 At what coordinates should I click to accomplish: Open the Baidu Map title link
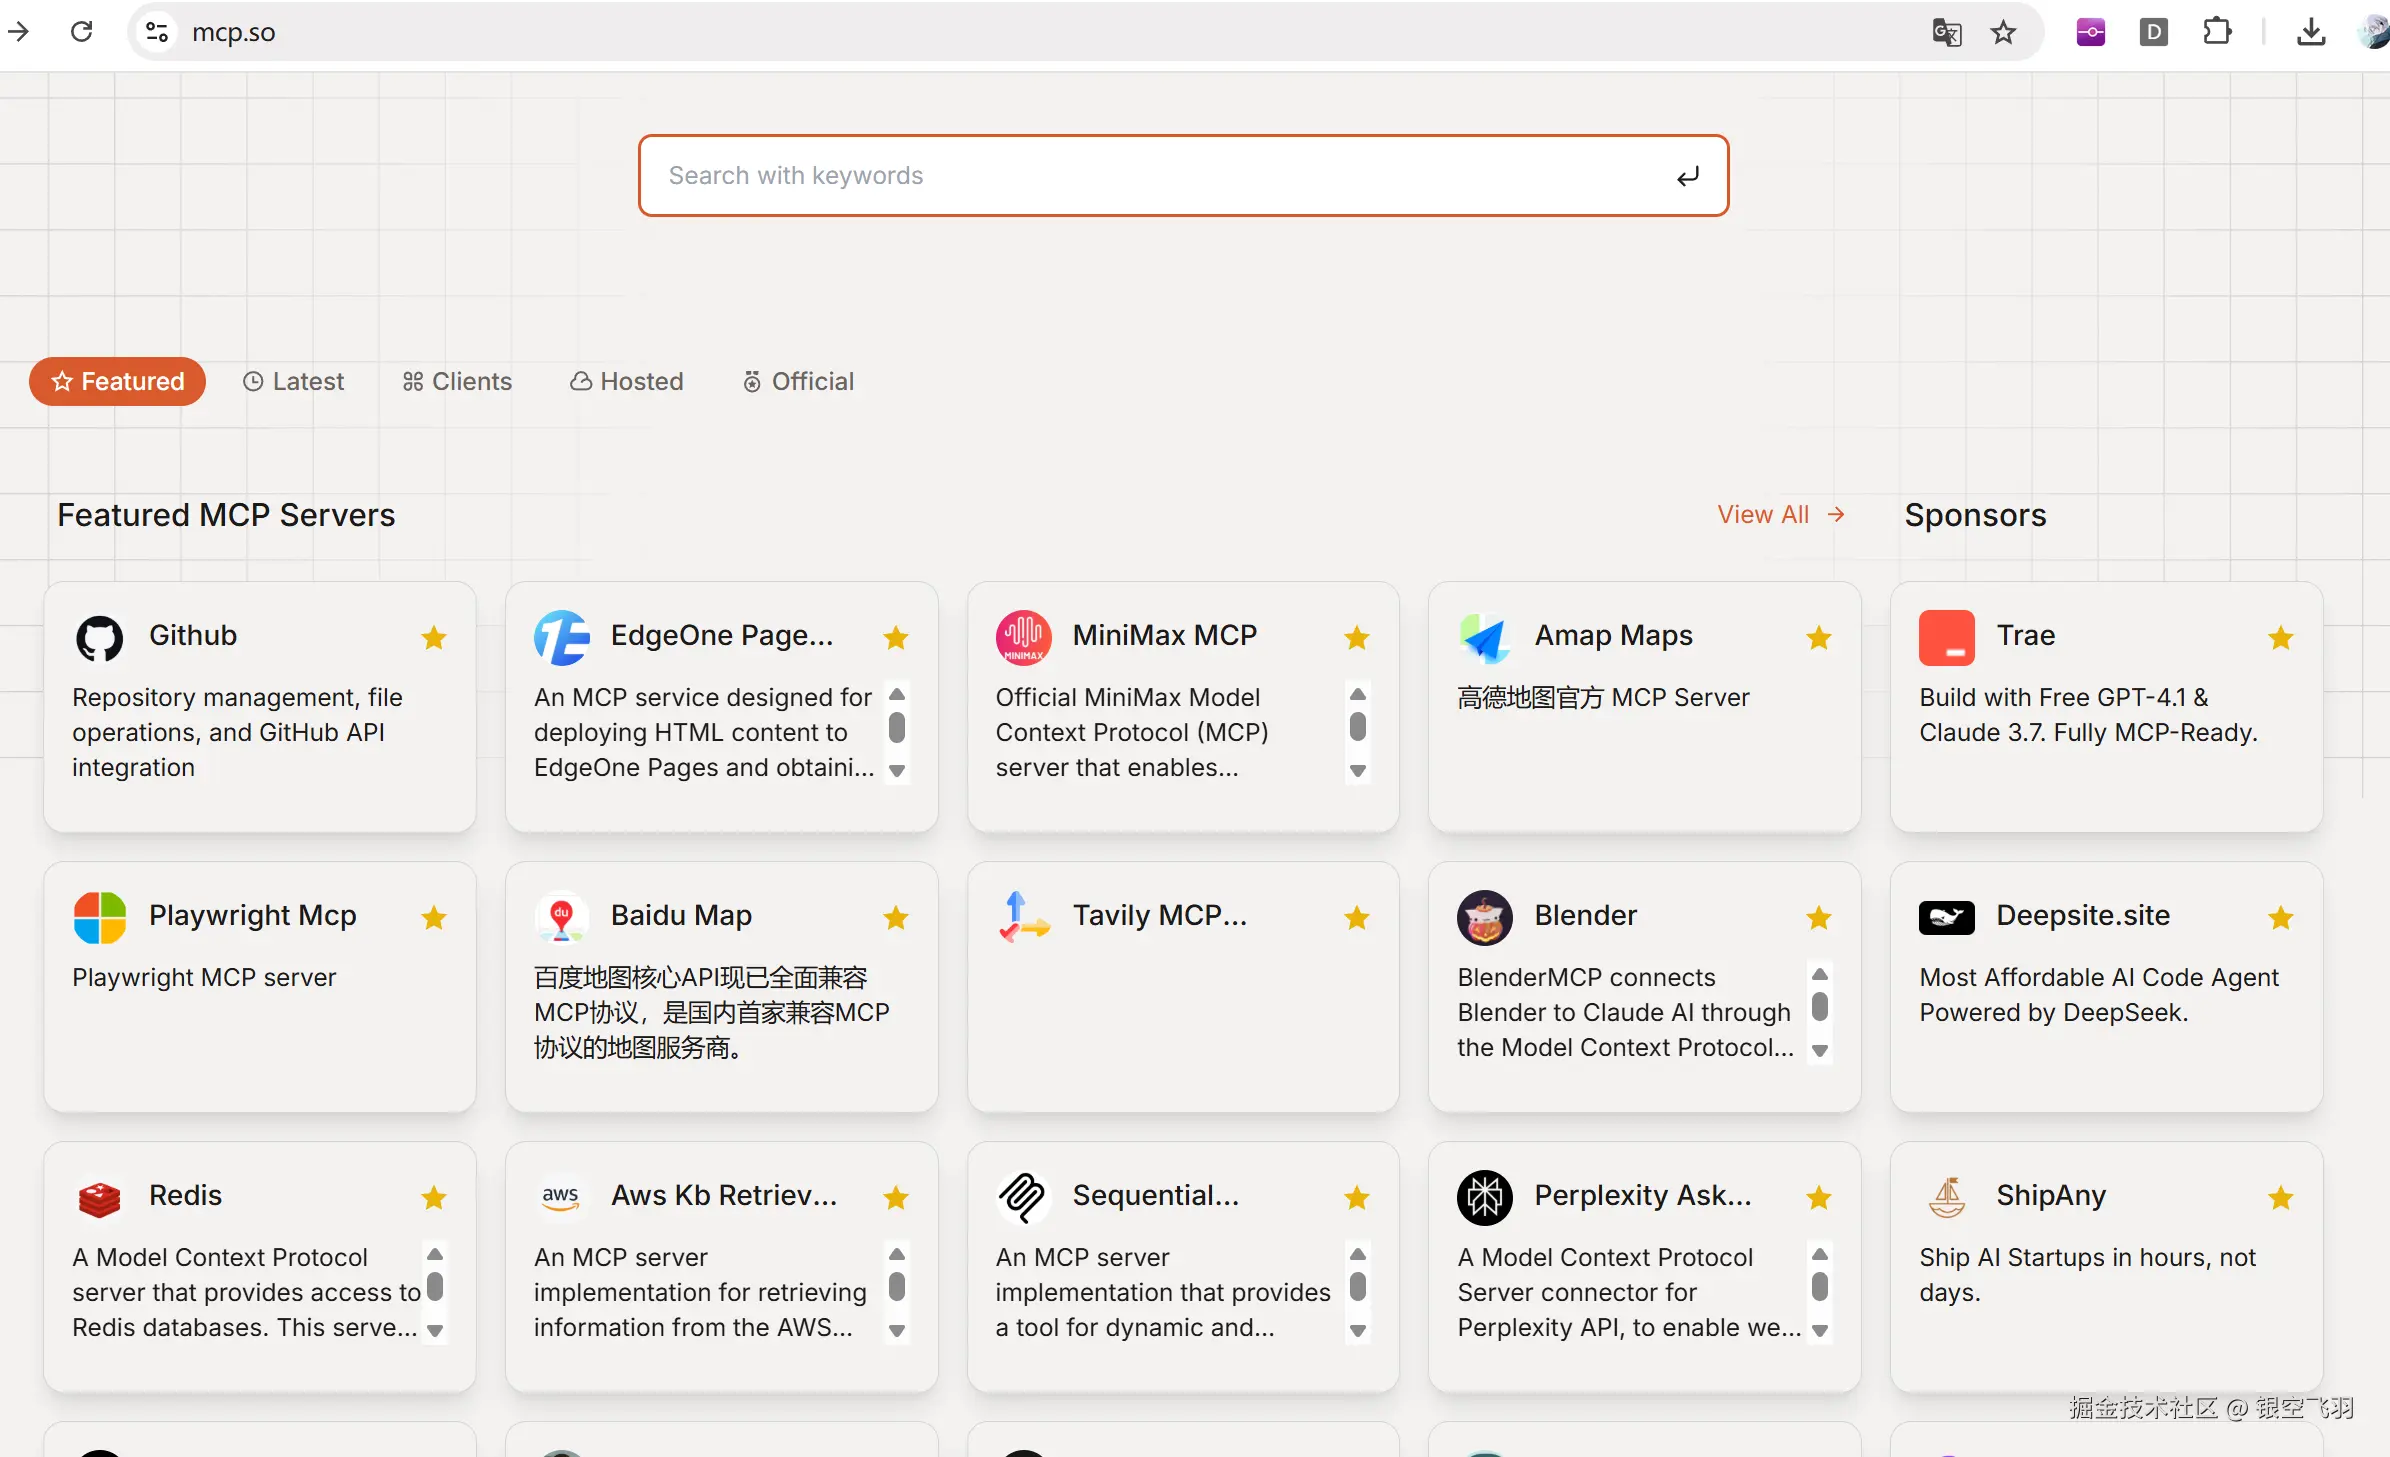[x=681, y=916]
